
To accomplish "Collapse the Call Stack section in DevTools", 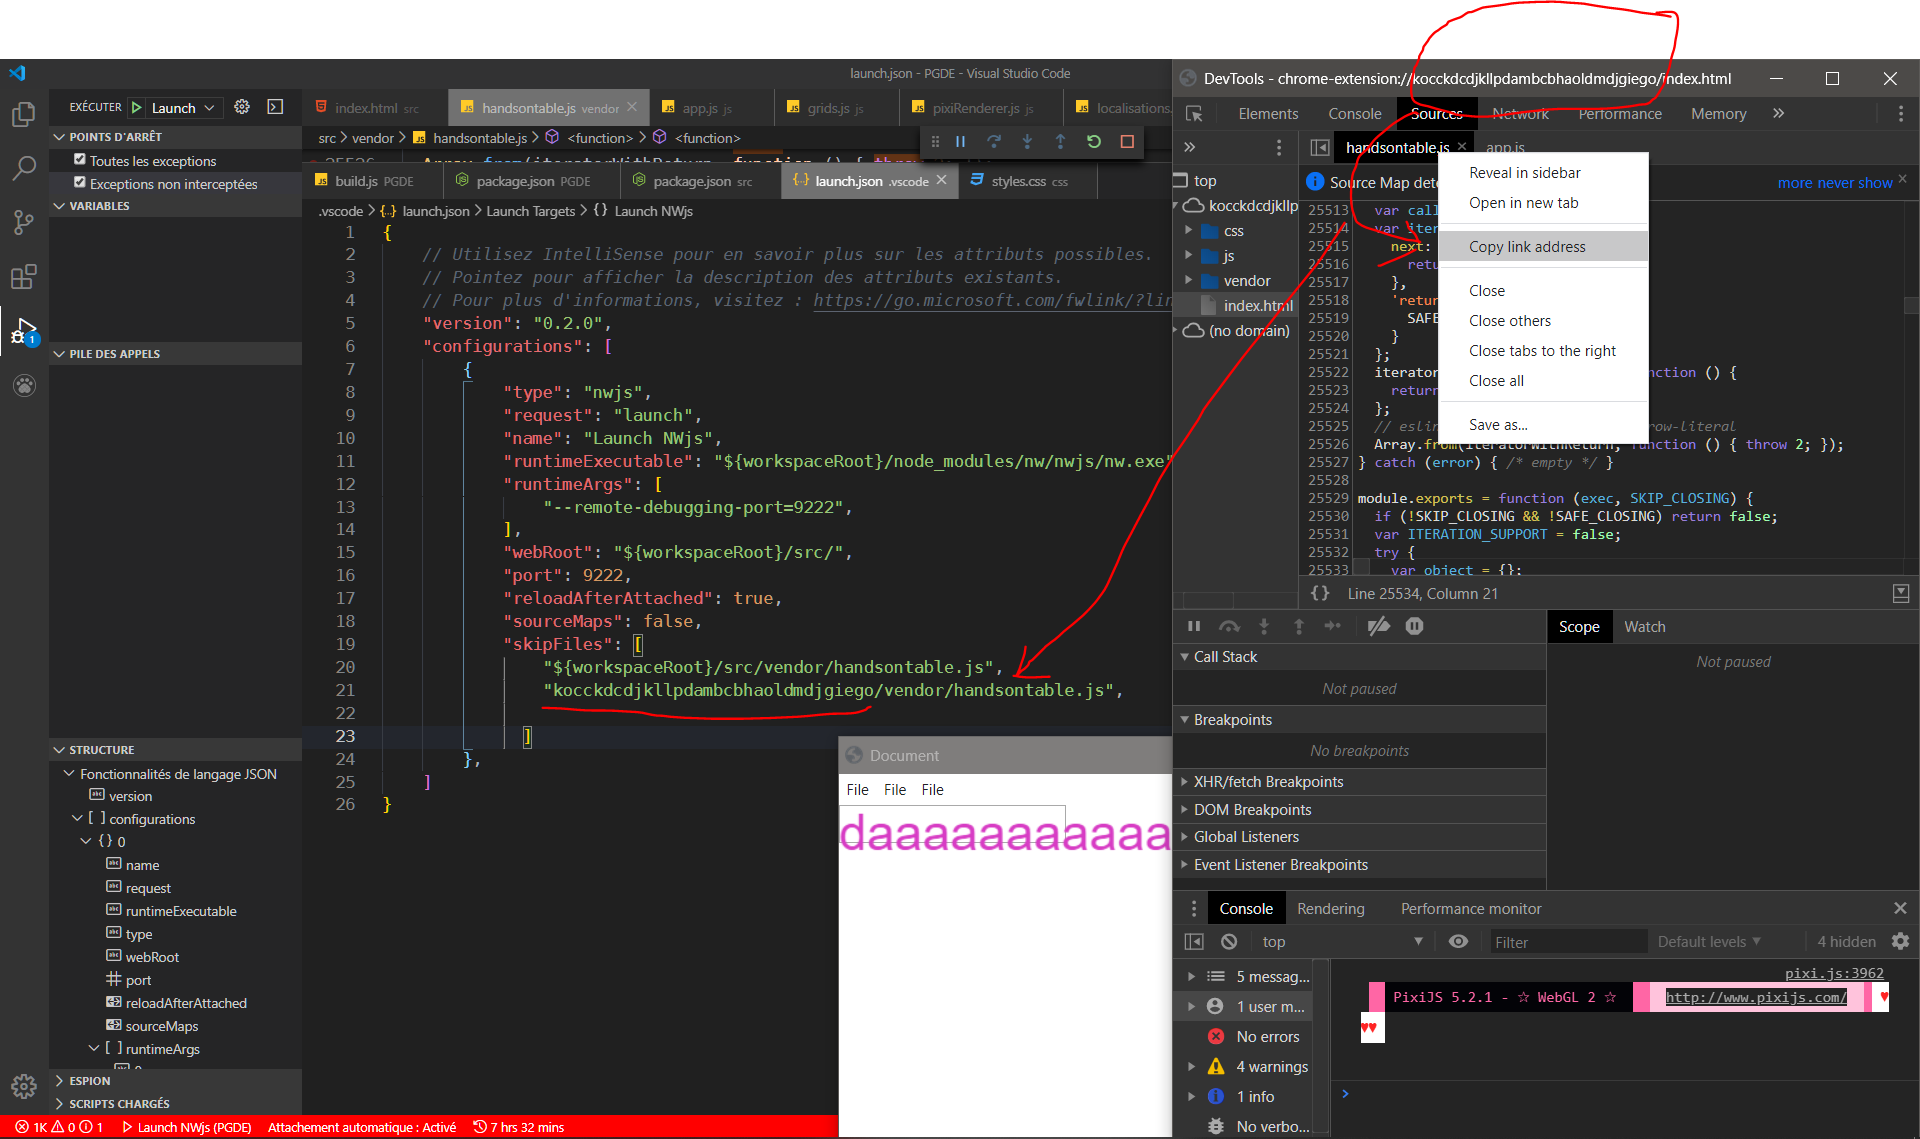I will (1186, 656).
